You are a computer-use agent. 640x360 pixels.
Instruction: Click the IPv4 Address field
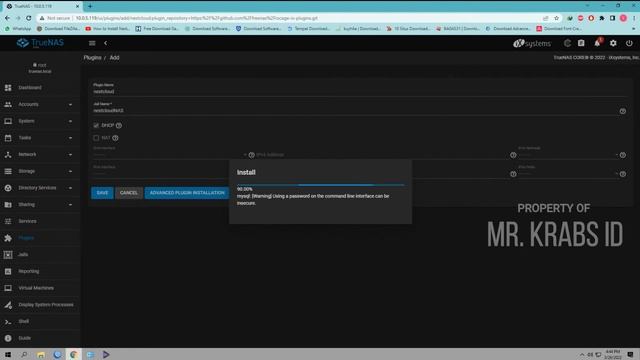point(382,155)
